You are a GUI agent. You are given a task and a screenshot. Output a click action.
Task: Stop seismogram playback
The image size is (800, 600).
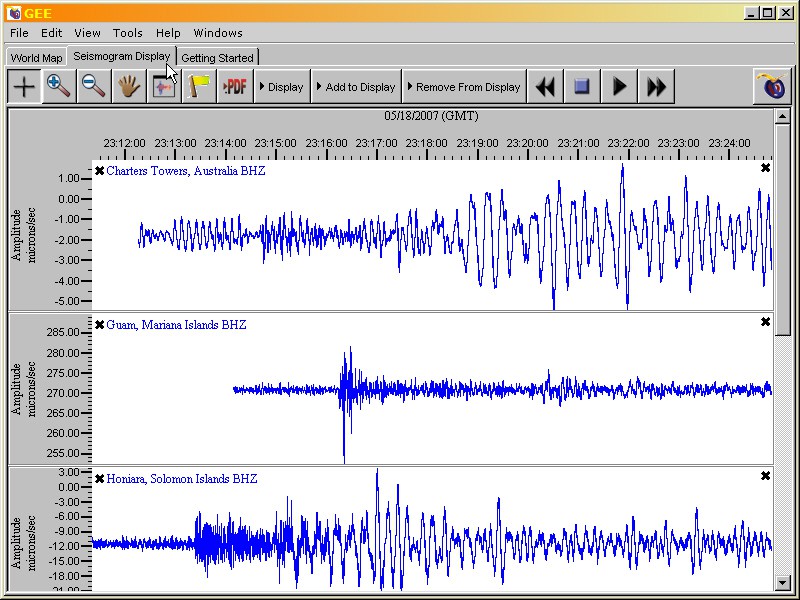tap(582, 87)
